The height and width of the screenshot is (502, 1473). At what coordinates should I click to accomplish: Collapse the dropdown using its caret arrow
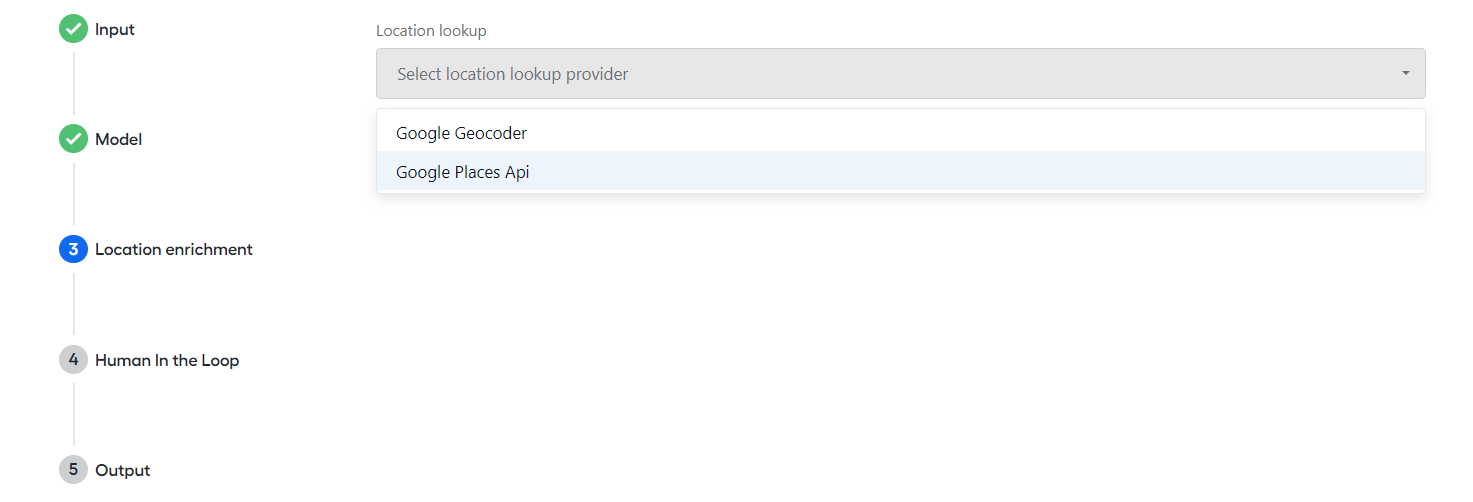1405,73
